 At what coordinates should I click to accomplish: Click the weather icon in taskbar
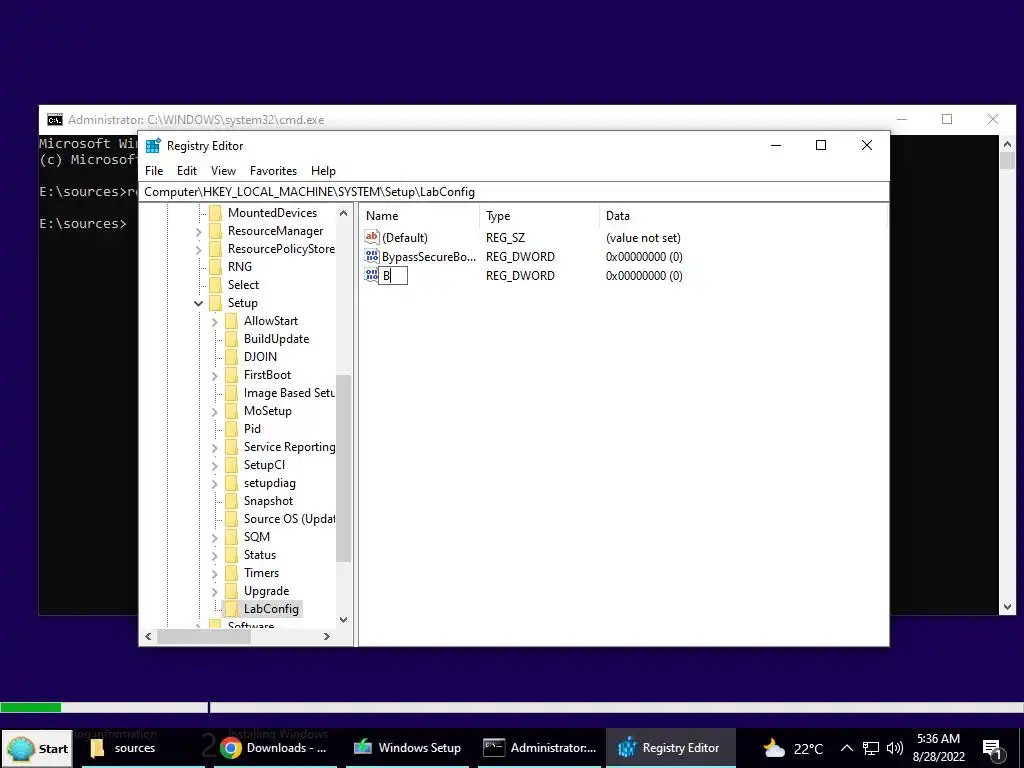coord(774,748)
